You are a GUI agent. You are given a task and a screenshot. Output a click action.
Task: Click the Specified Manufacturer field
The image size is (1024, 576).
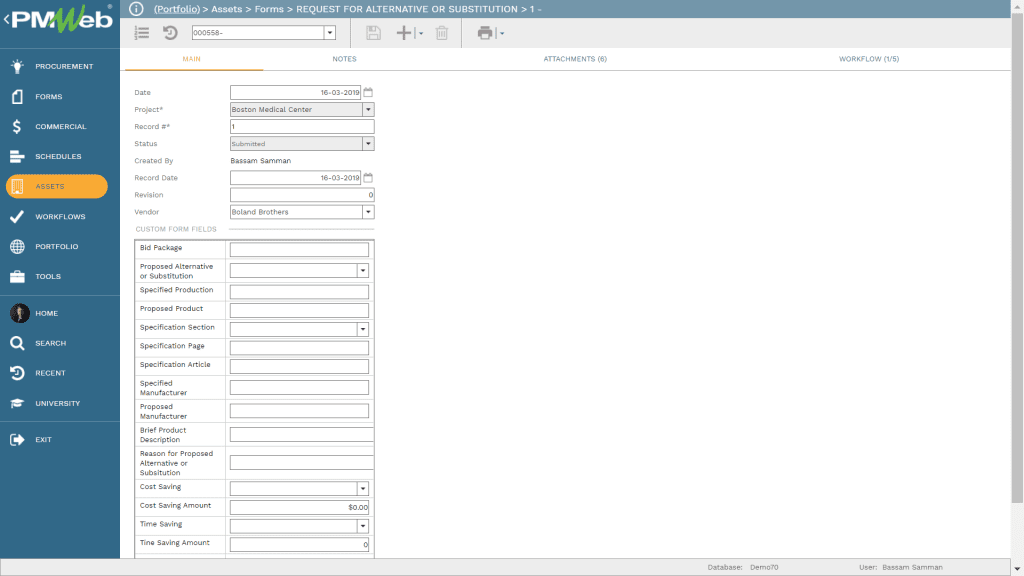(x=299, y=388)
